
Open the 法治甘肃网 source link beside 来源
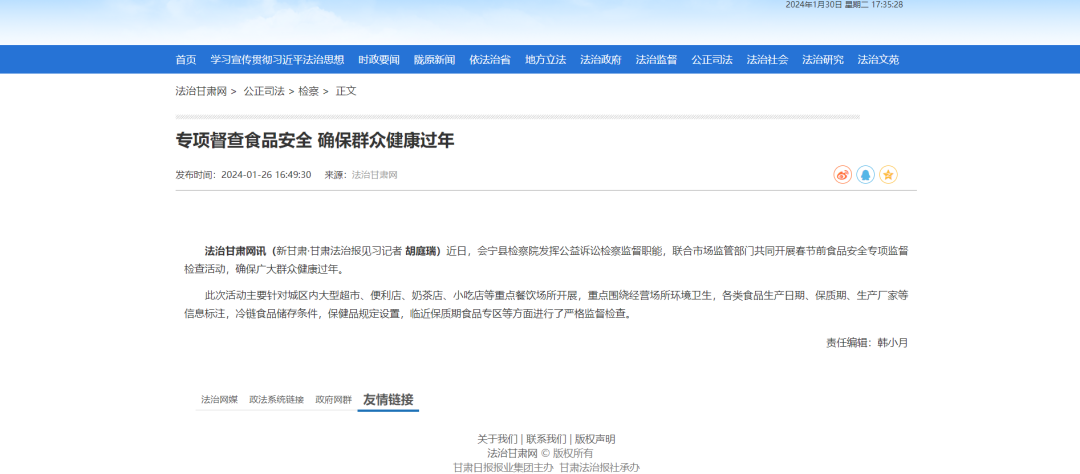click(x=375, y=175)
